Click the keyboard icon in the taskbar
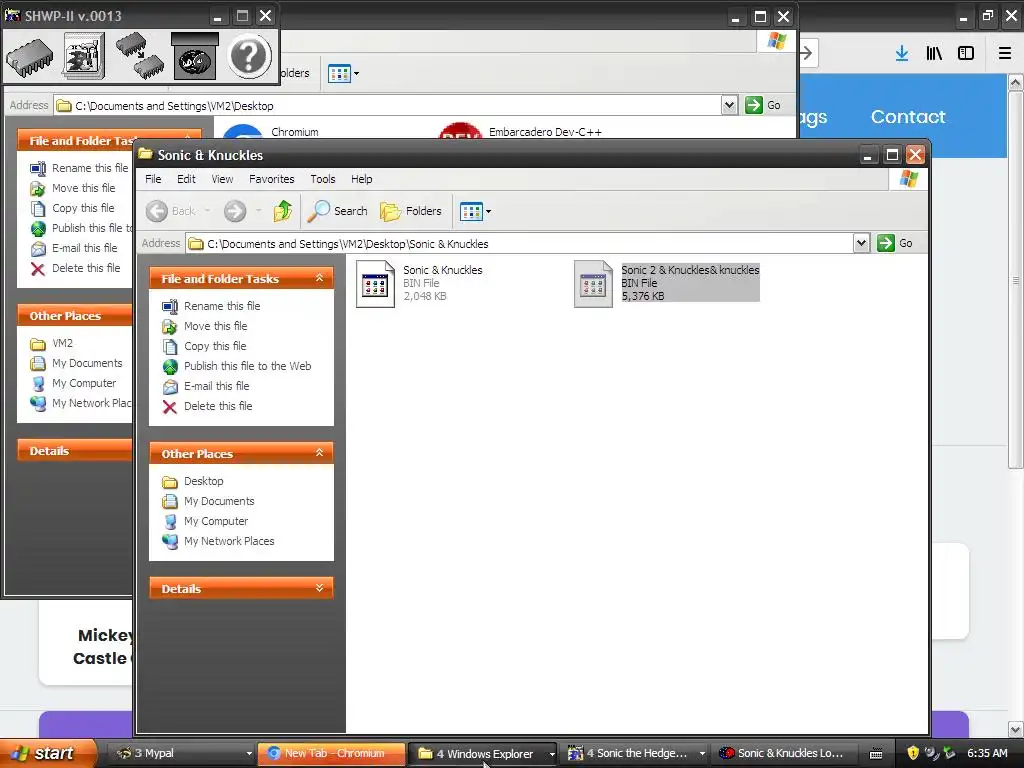This screenshot has width=1024, height=768. (876, 754)
